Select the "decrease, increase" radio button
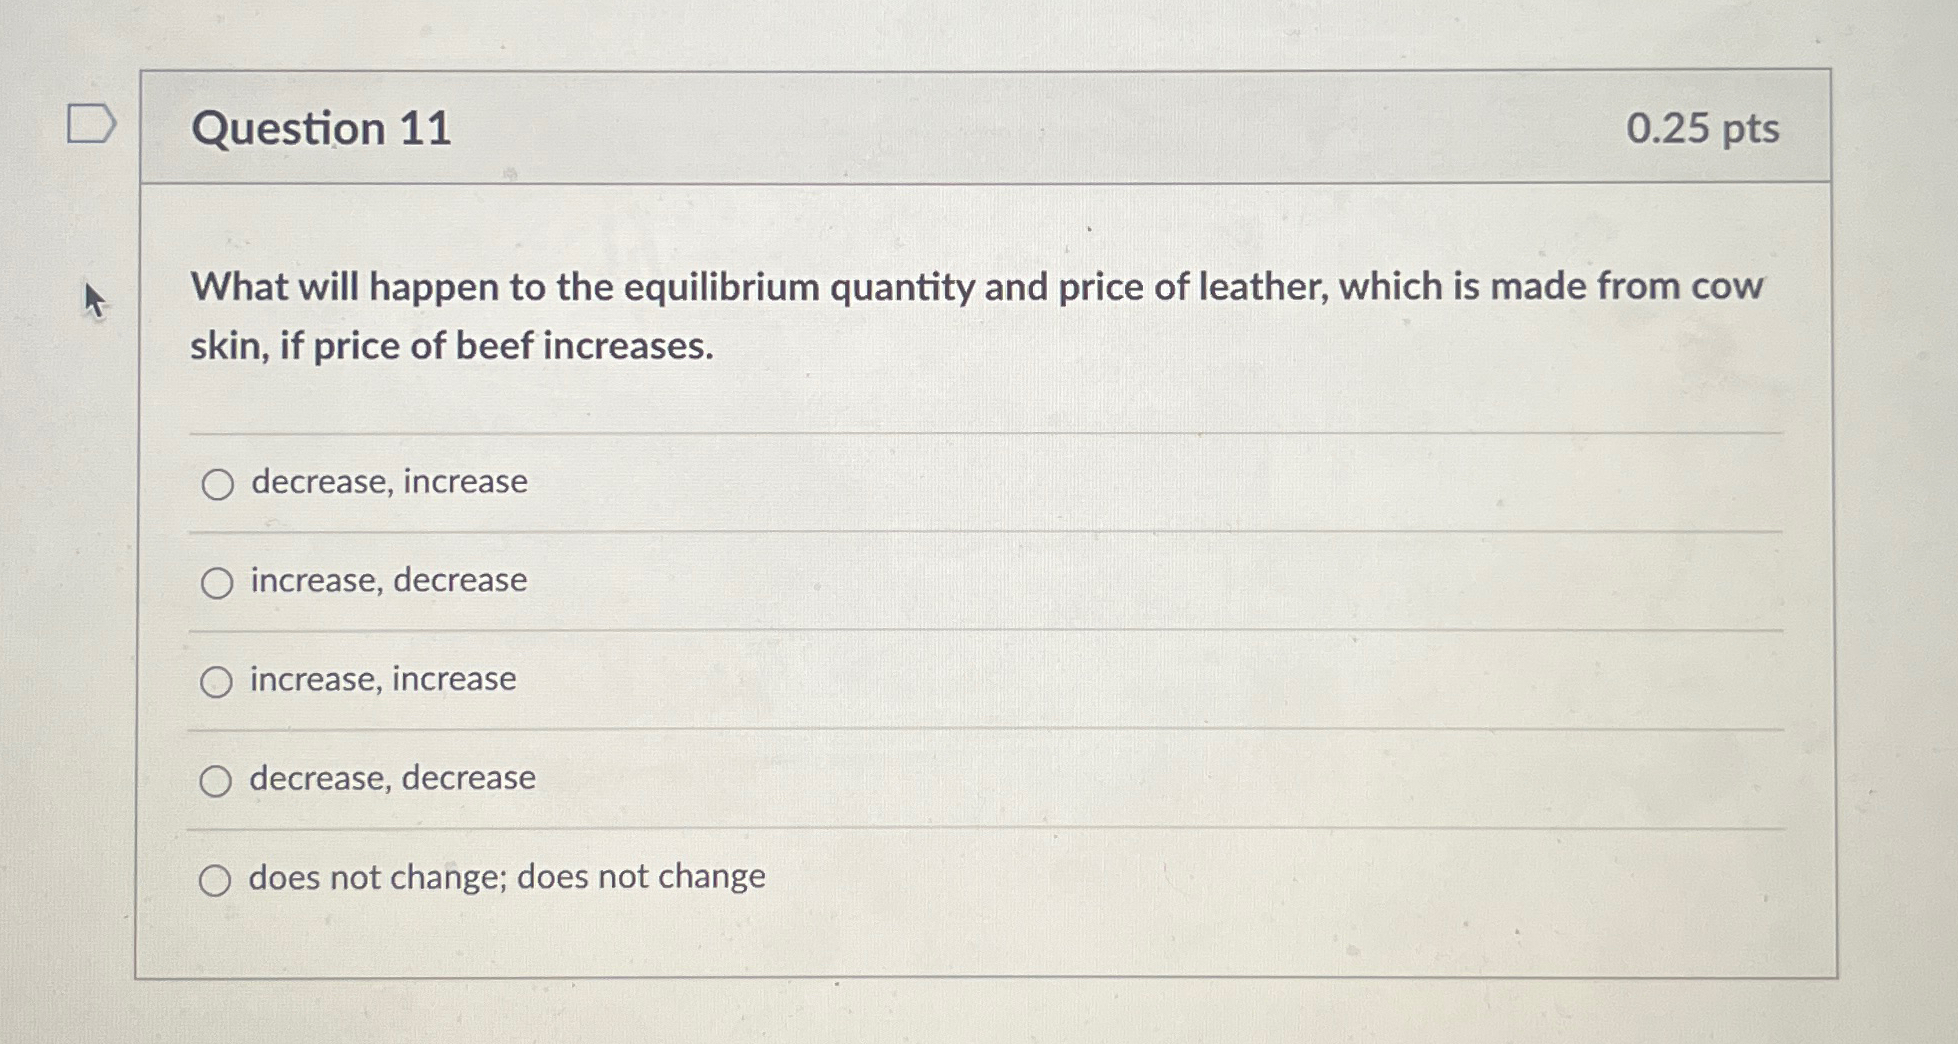Image resolution: width=1958 pixels, height=1044 pixels. [217, 485]
